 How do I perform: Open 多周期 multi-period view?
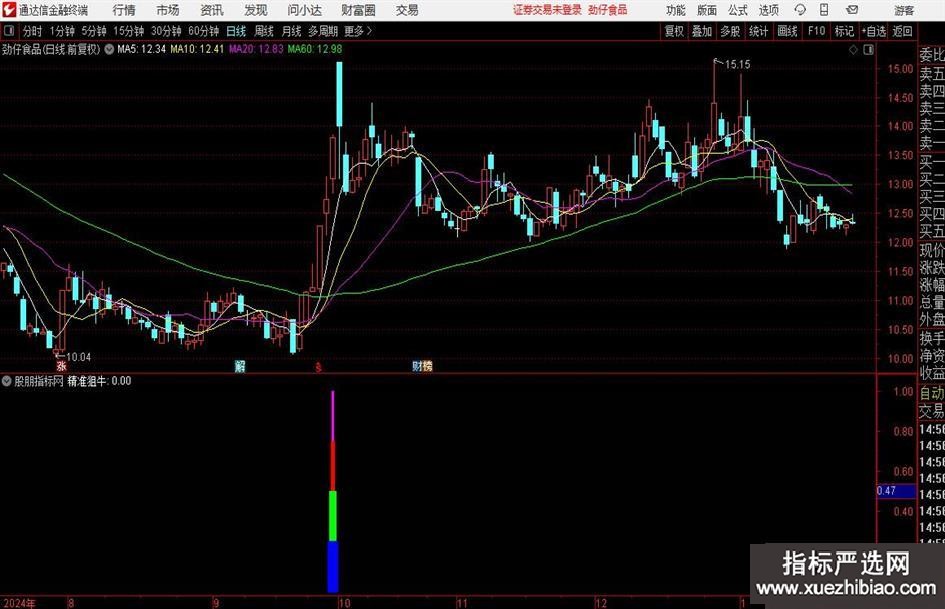point(323,31)
